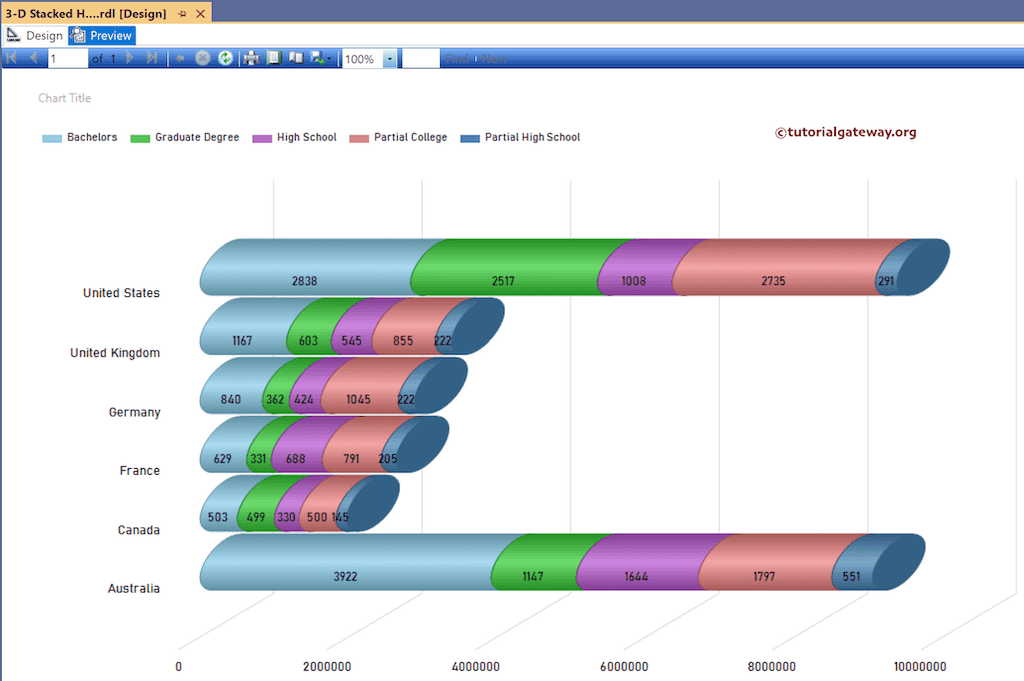
Task: Open the Export format dropdown arrow
Action: click(x=328, y=57)
